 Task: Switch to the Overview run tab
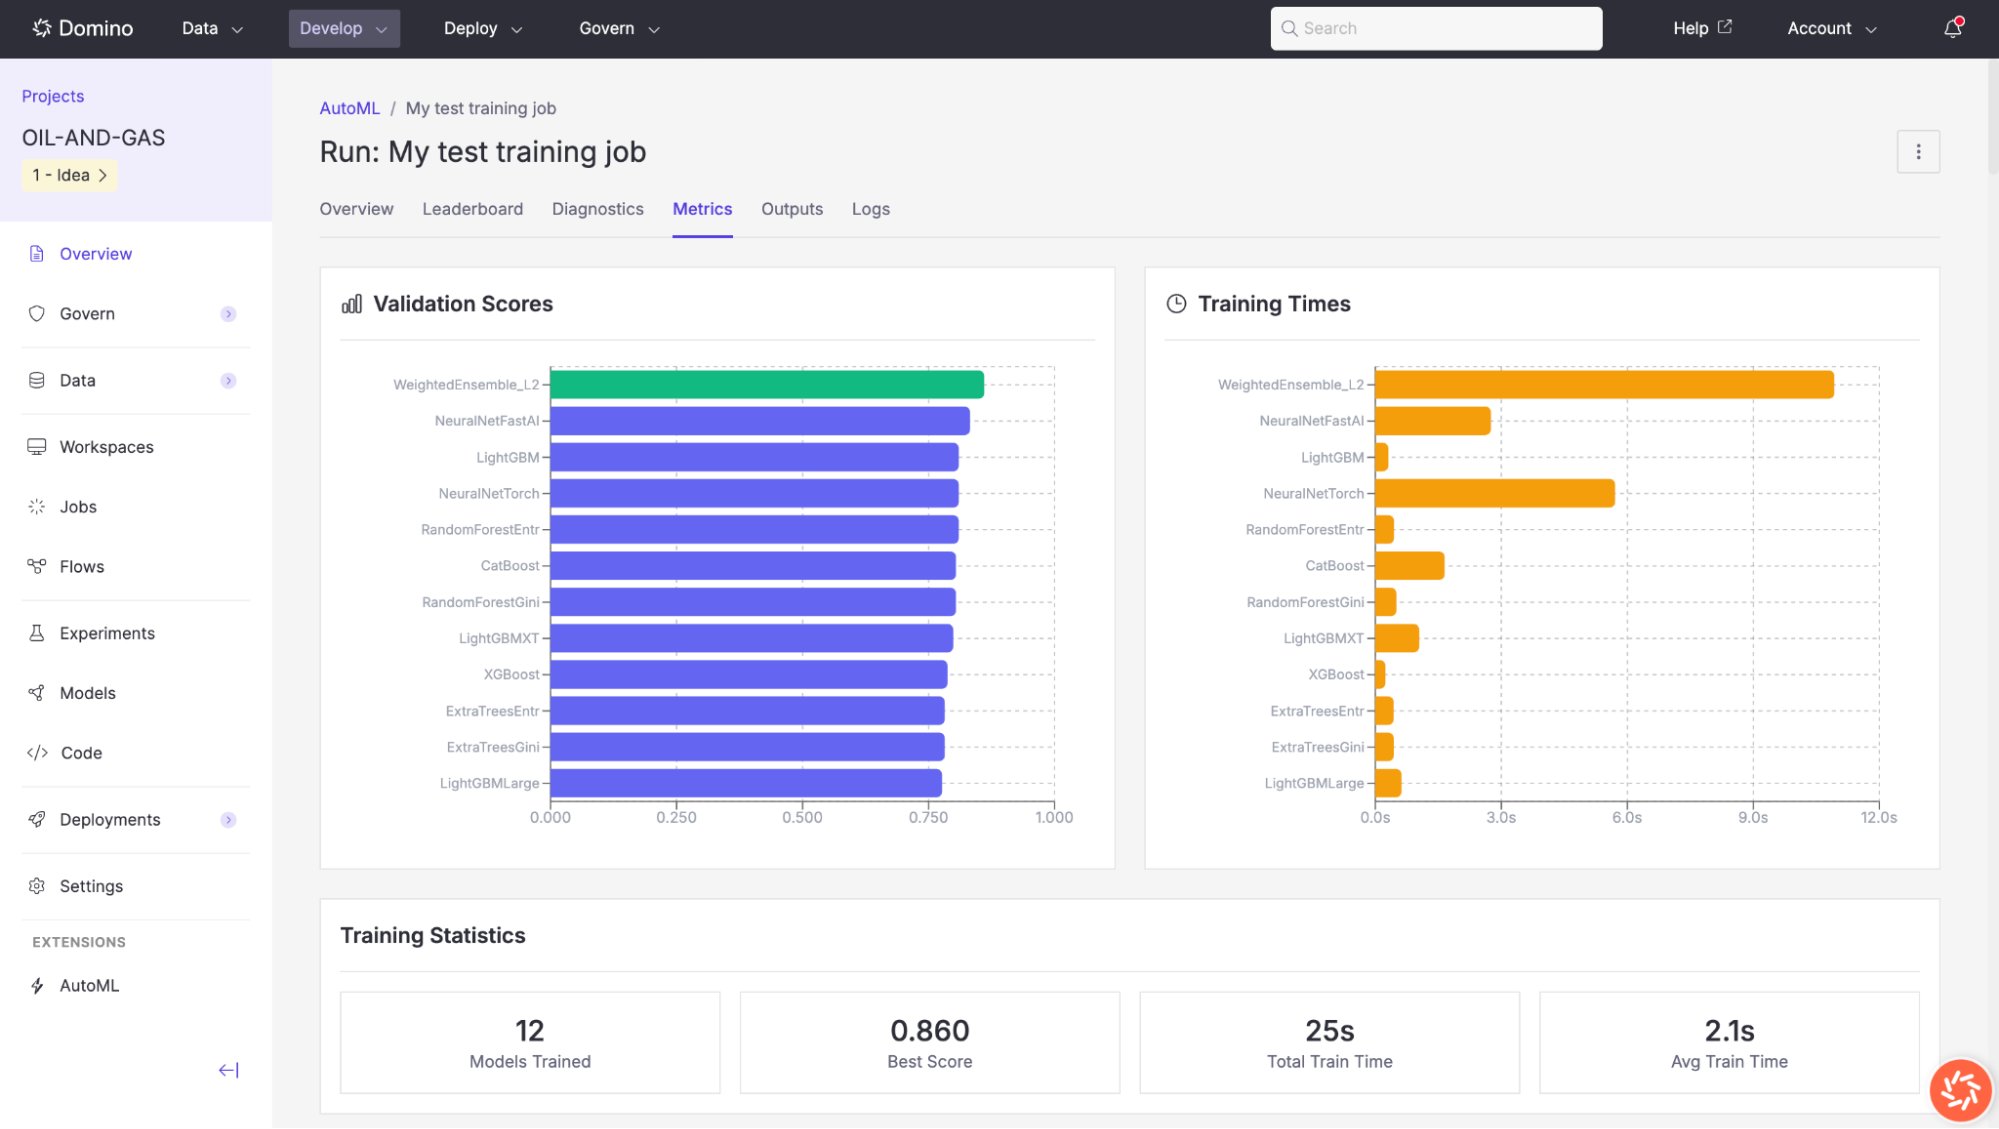click(356, 209)
